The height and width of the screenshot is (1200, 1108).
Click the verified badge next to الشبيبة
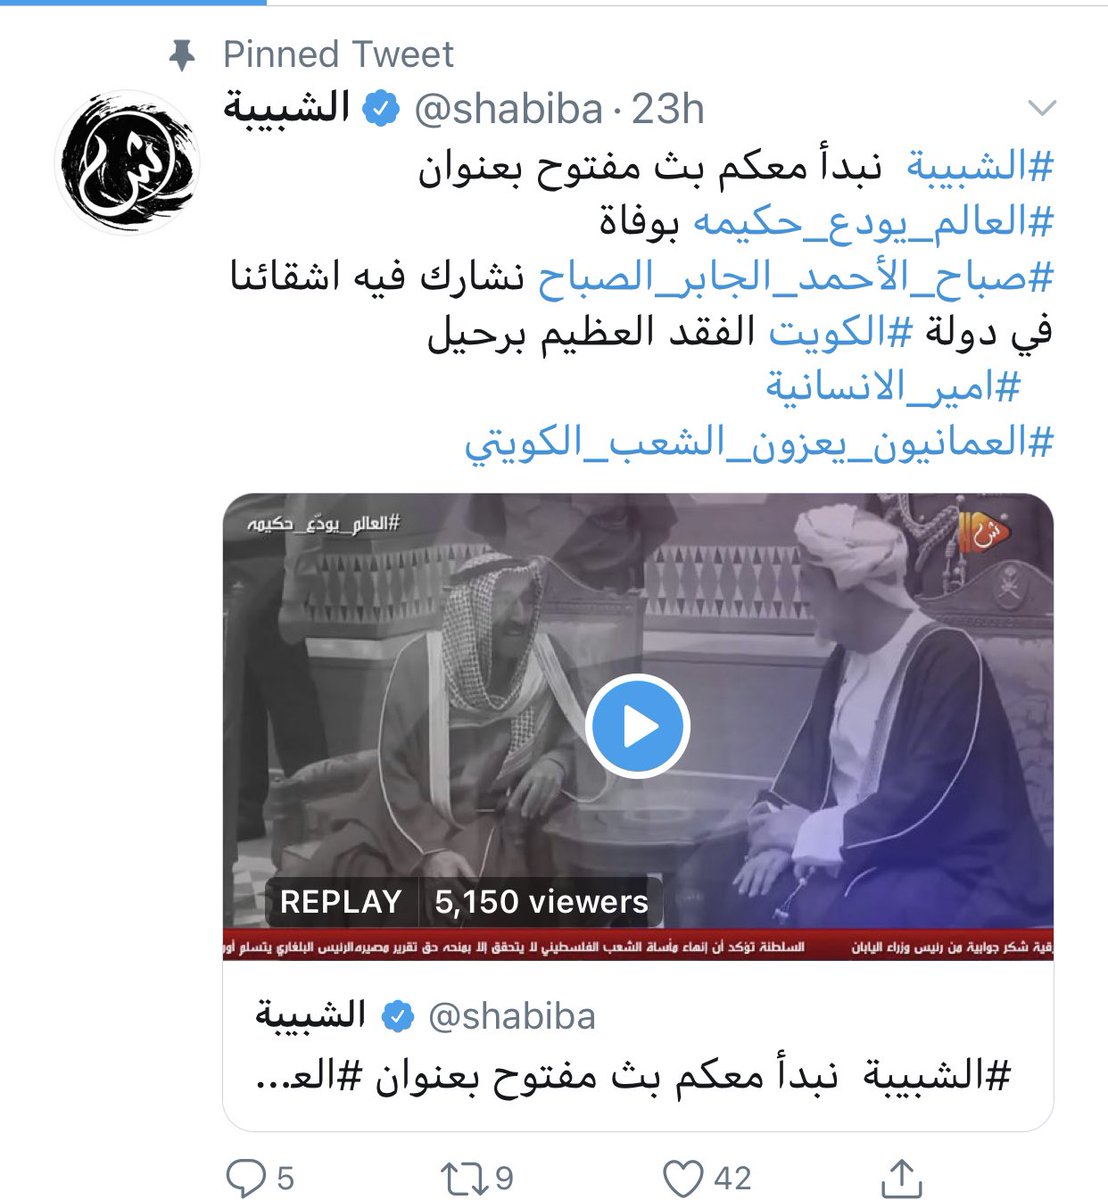[x=381, y=108]
